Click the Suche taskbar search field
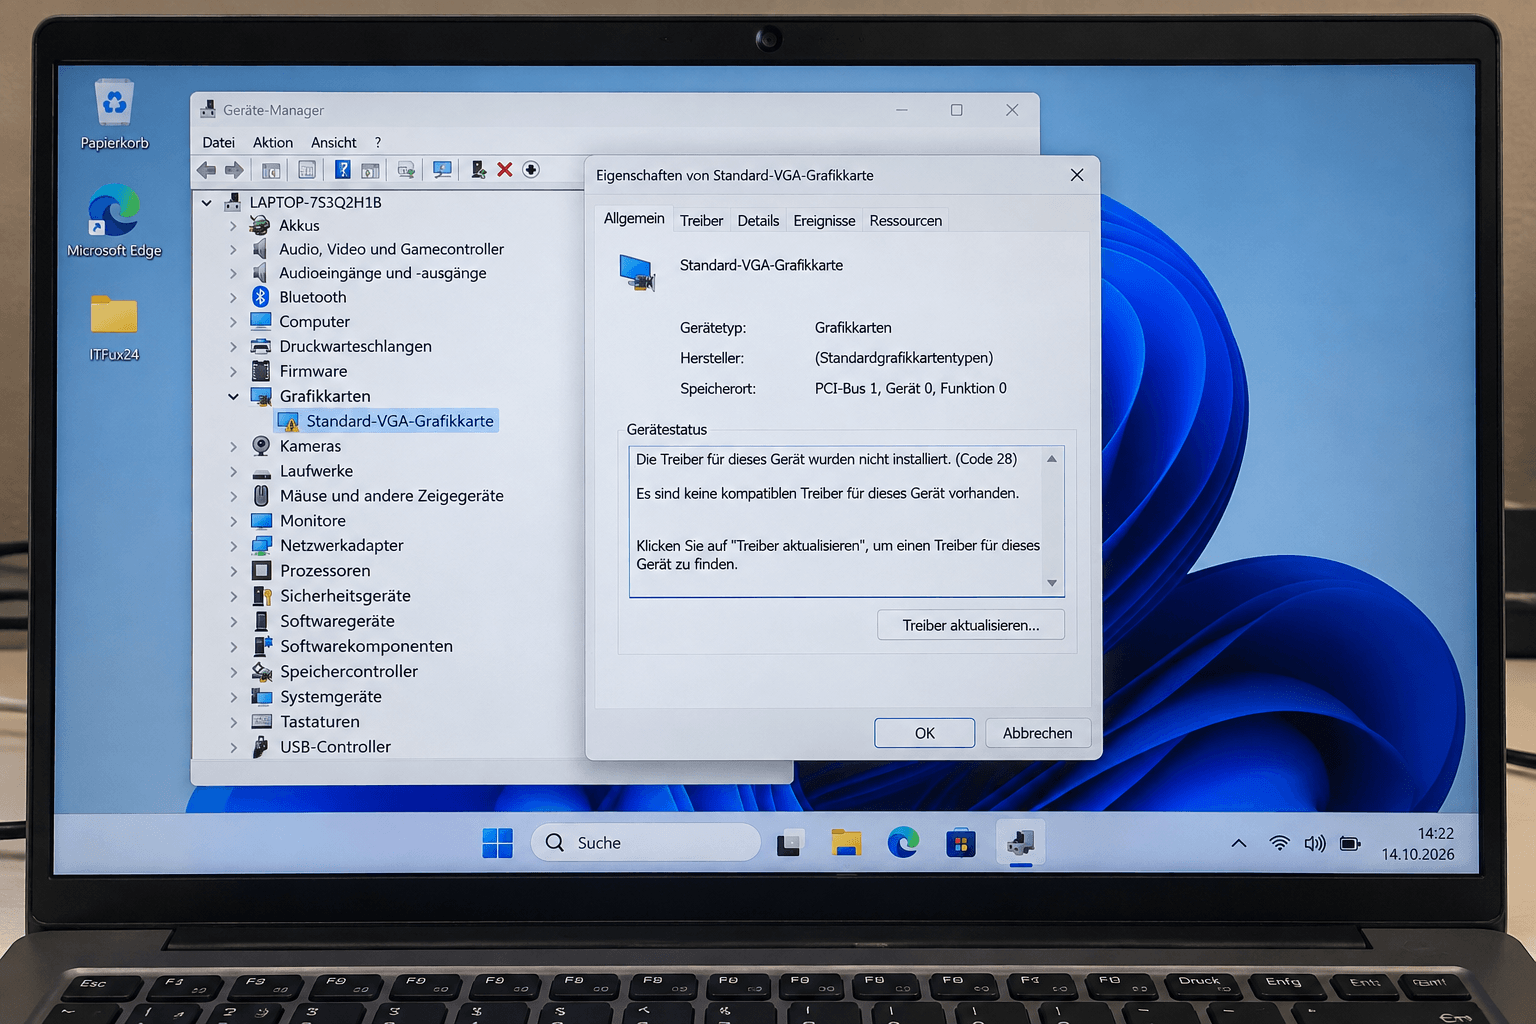1536x1024 pixels. pyautogui.click(x=645, y=843)
